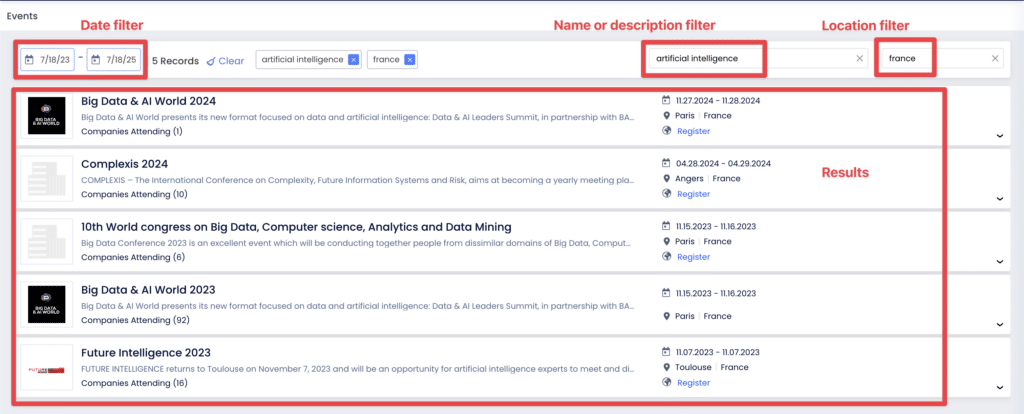
Task: Click the Big Data & AI World 2023 logo
Action: (46, 304)
